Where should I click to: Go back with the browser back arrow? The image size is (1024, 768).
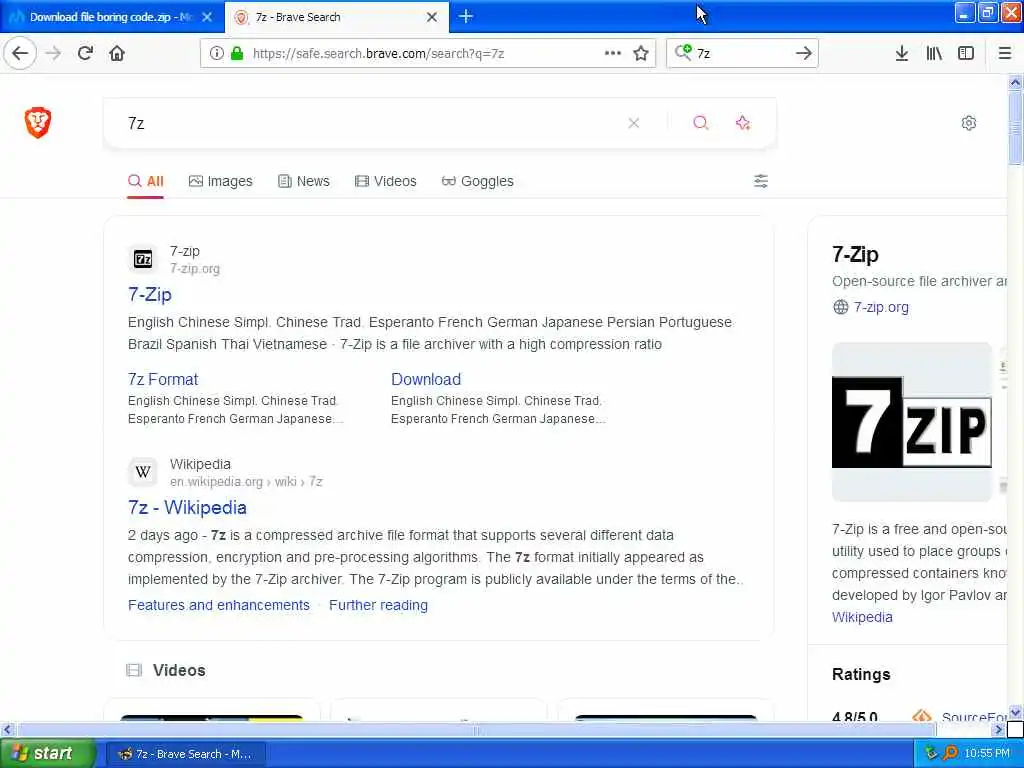pyautogui.click(x=20, y=53)
